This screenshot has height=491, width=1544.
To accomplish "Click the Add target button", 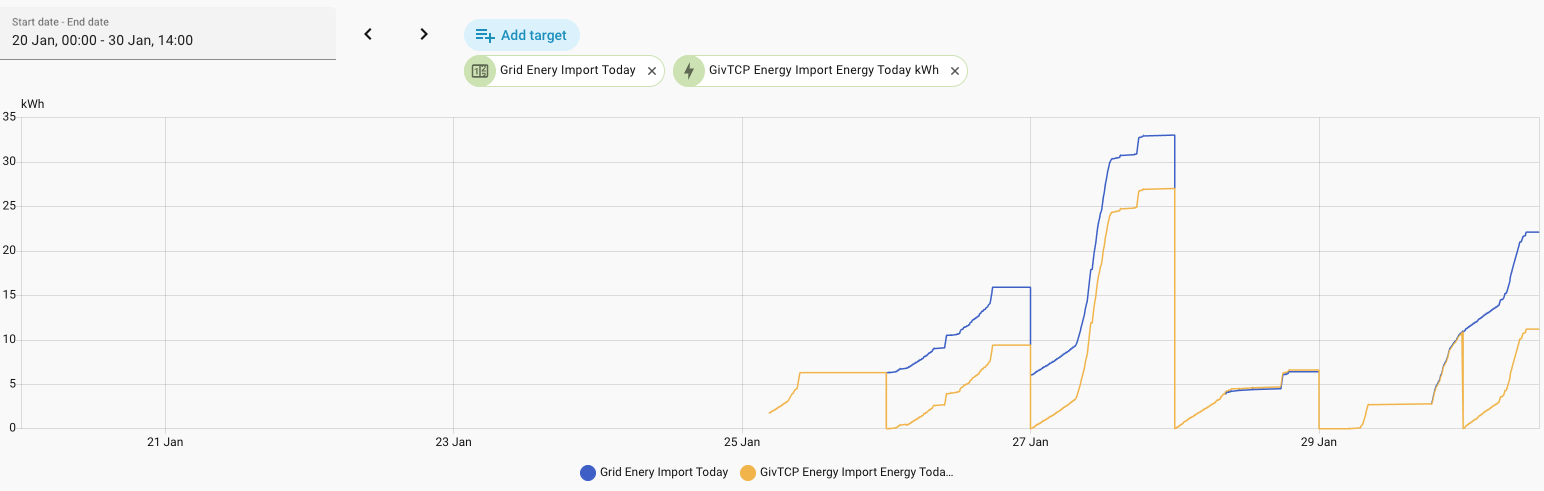I will tap(521, 35).
